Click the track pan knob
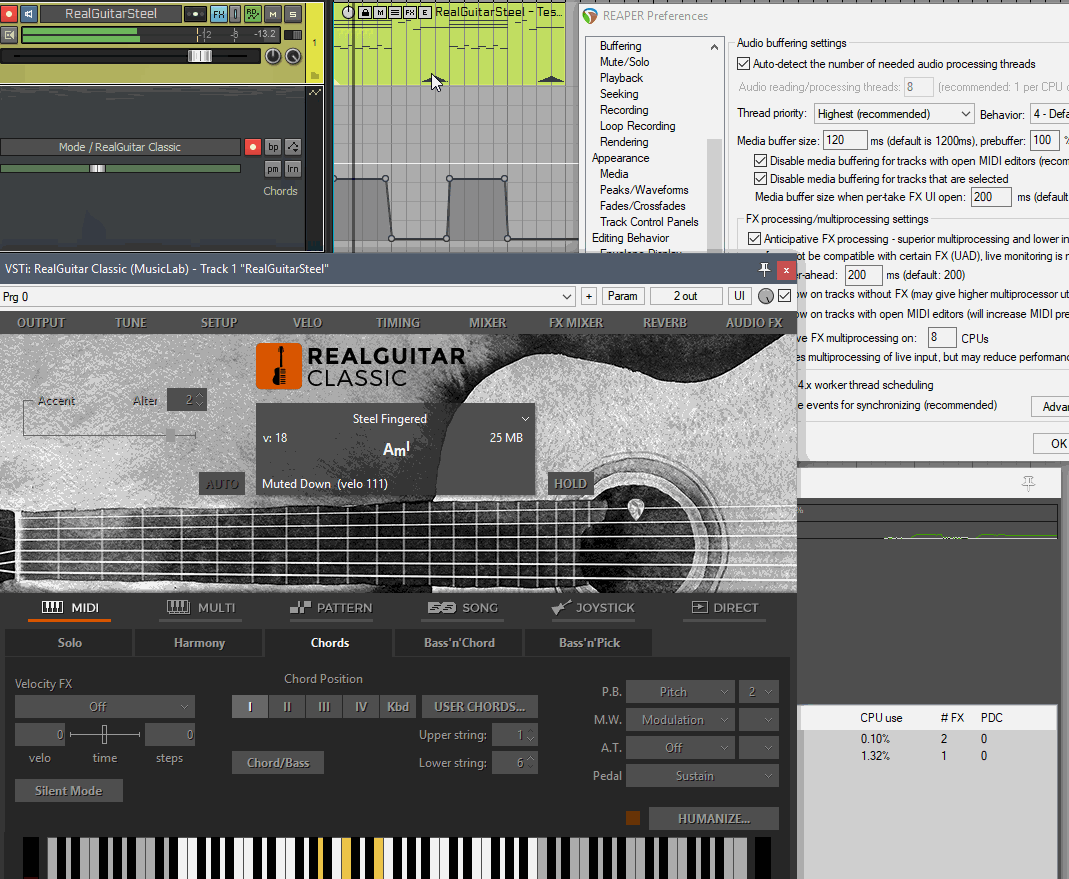This screenshot has height=879, width=1069. pos(273,57)
